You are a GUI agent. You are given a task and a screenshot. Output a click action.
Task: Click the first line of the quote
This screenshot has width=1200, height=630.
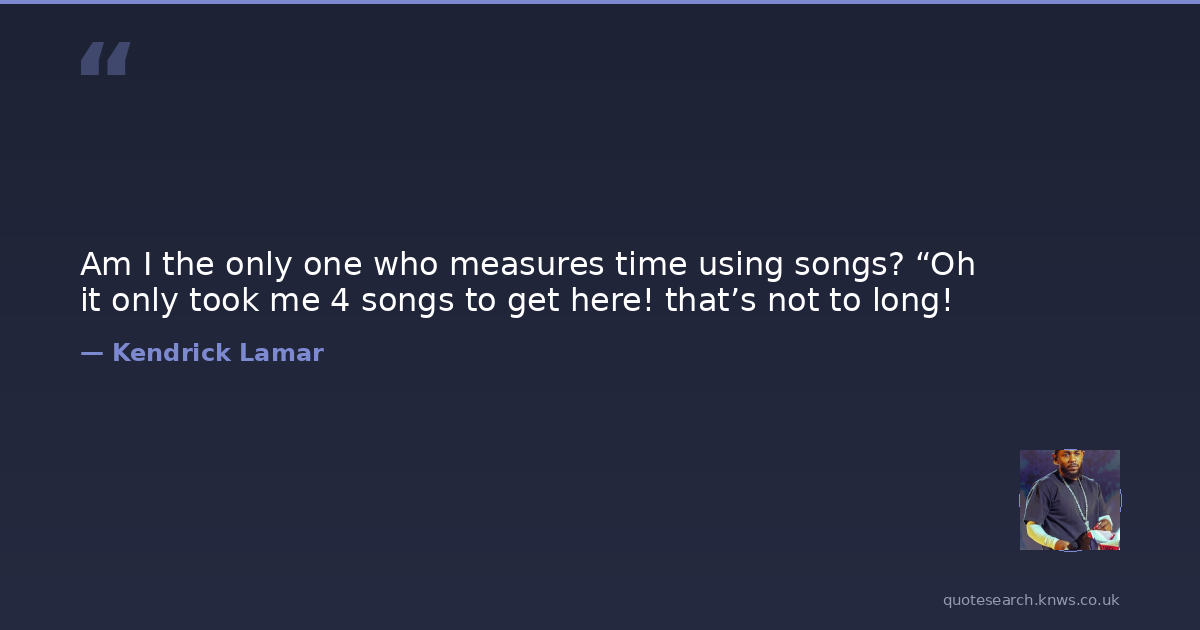(x=527, y=265)
